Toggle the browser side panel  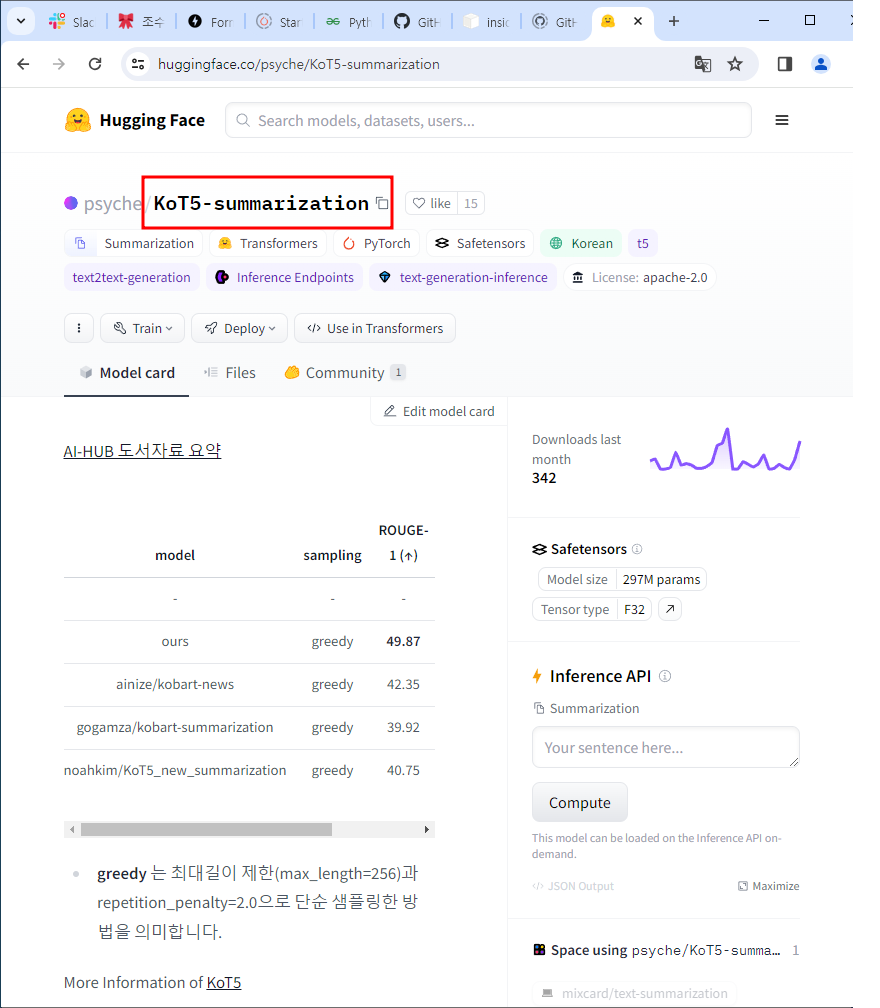coord(784,64)
